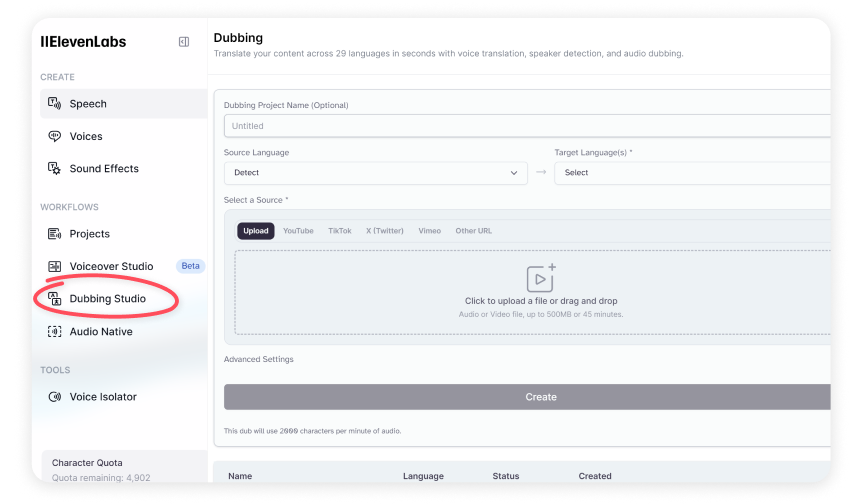Click the Language column header

pos(423,476)
